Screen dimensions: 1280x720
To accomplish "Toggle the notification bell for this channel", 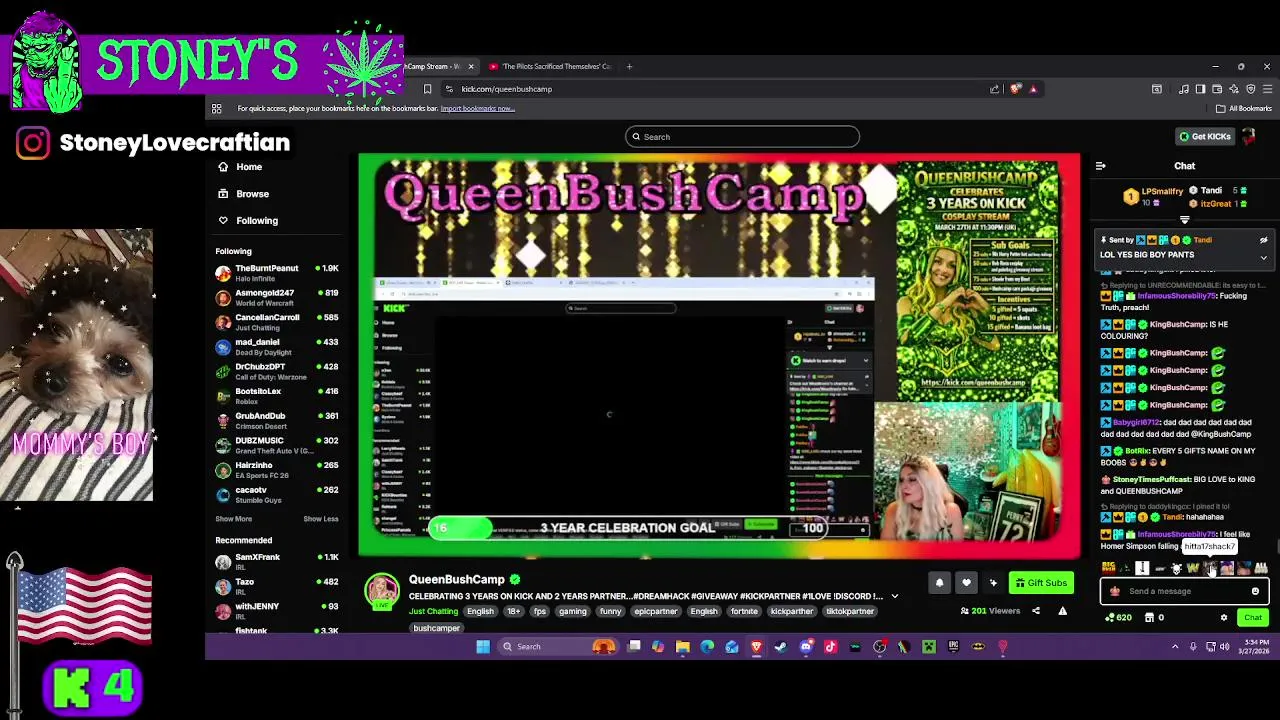I will (939, 583).
